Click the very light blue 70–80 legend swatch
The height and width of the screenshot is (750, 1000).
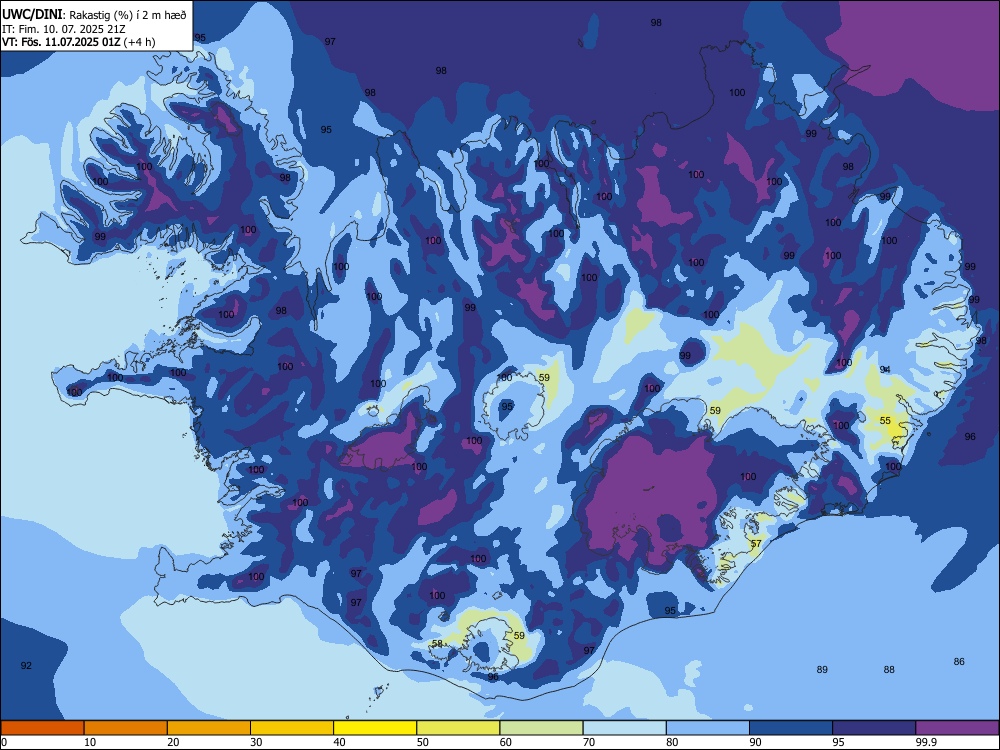(x=624, y=728)
